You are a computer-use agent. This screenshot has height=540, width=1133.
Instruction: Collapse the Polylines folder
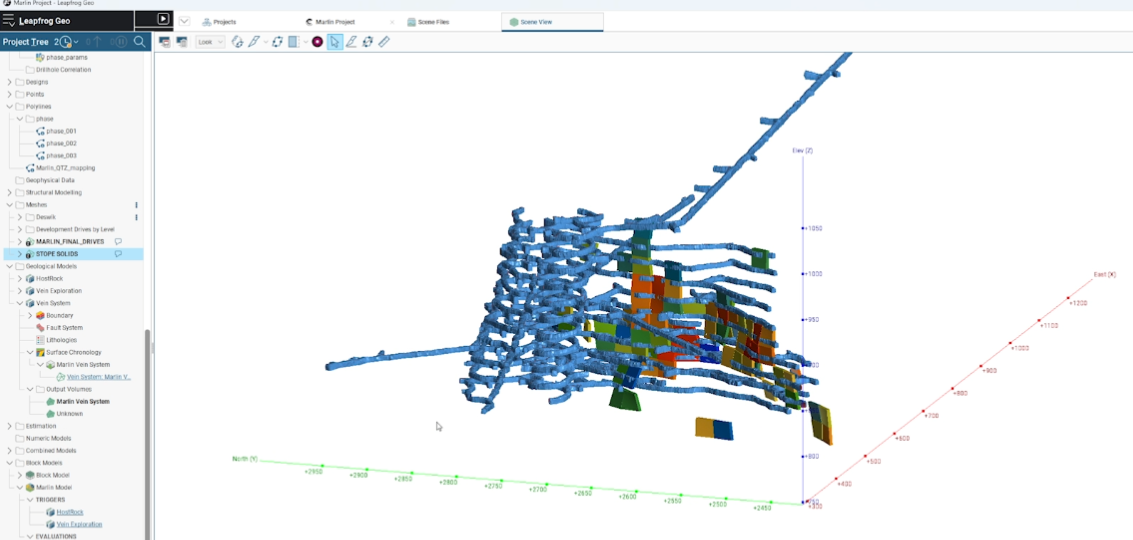(10, 106)
